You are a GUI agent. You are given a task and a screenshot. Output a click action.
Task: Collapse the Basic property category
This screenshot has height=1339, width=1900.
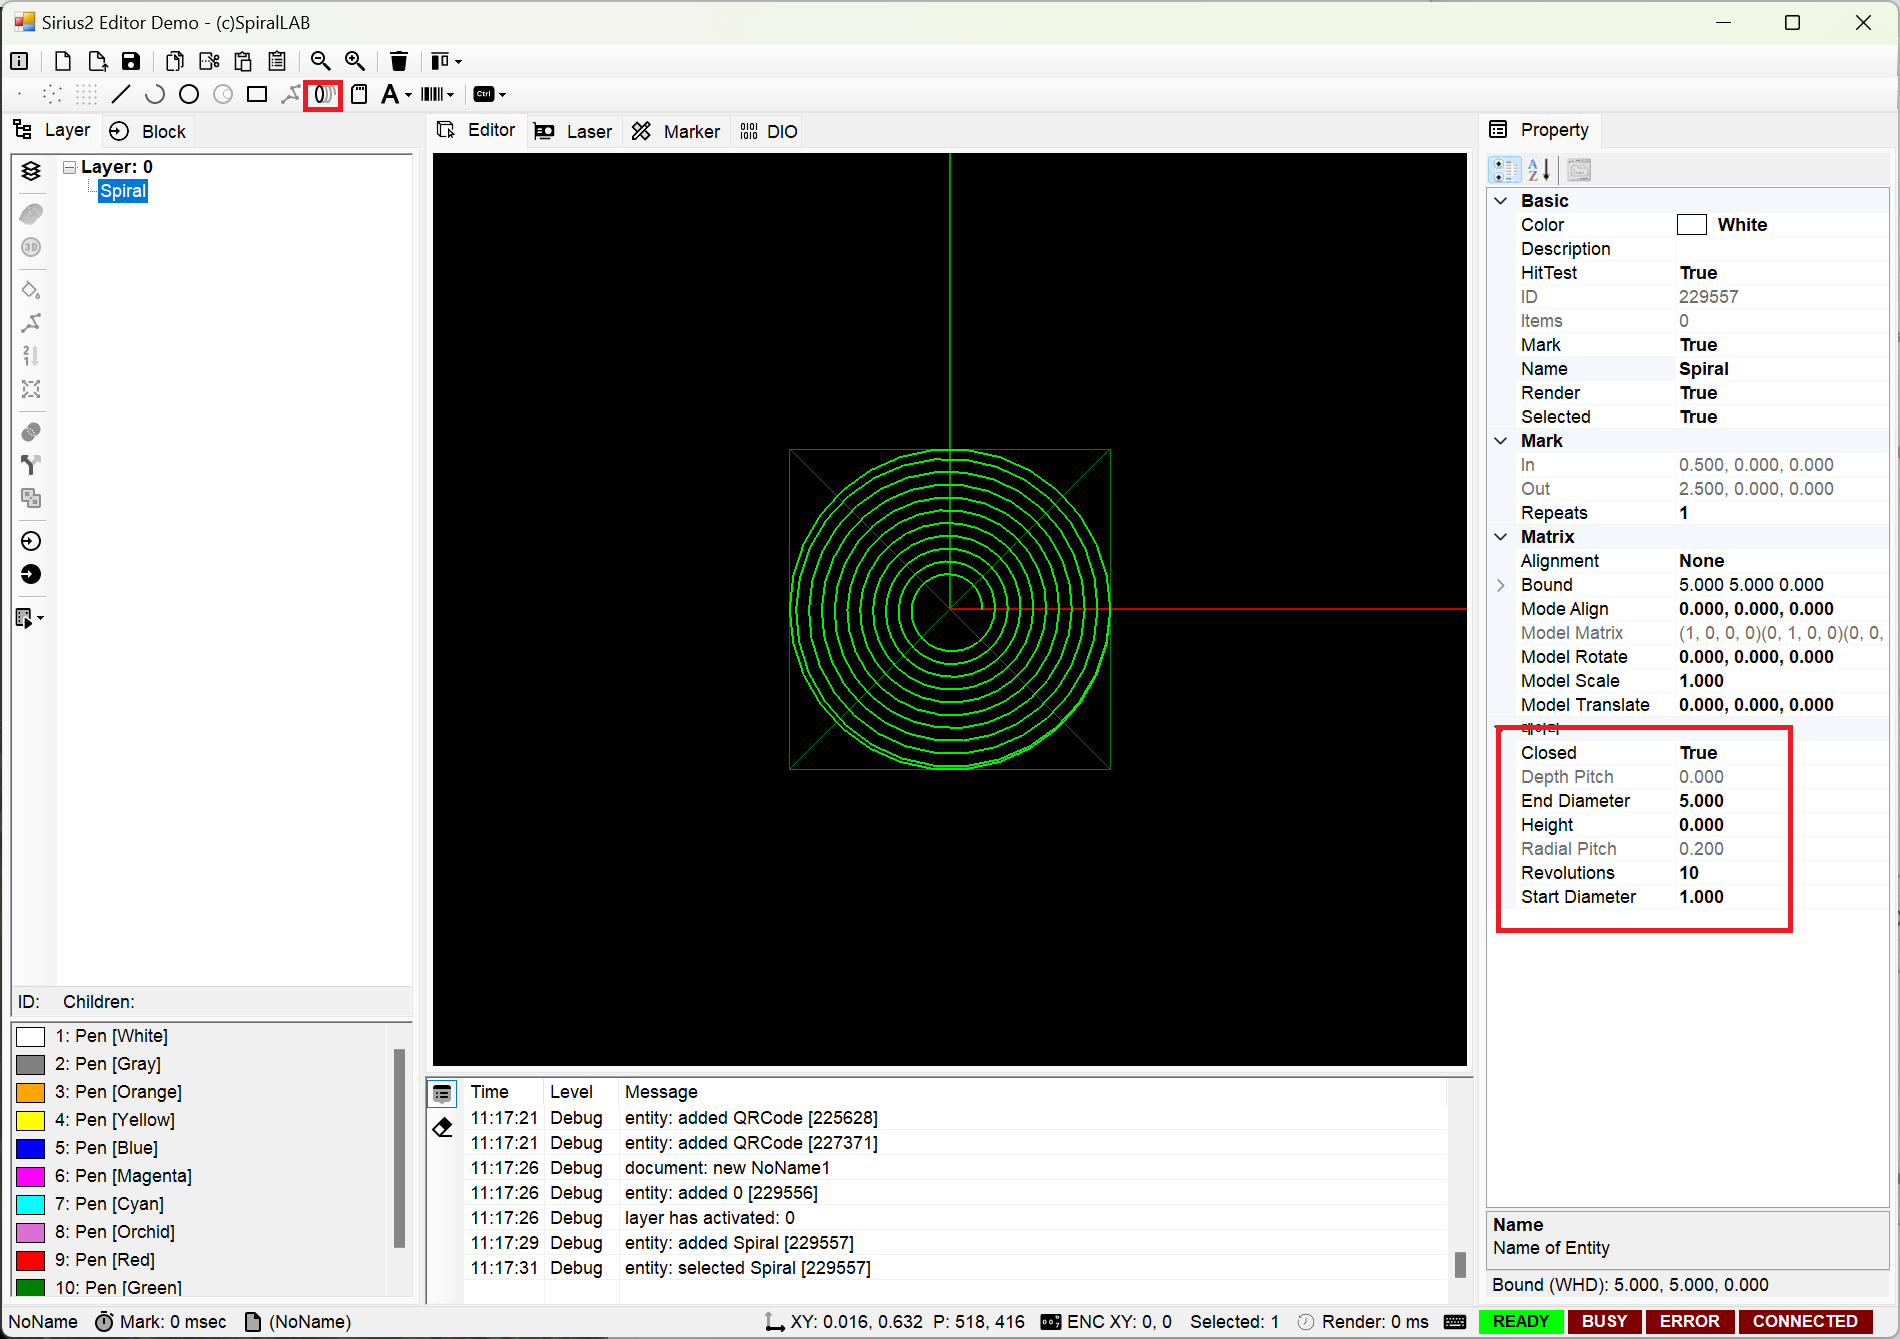pos(1500,201)
